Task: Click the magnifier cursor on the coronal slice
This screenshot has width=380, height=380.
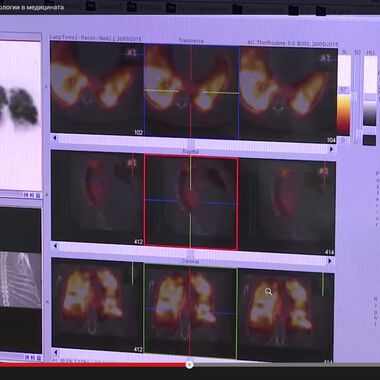Action: [x=268, y=292]
